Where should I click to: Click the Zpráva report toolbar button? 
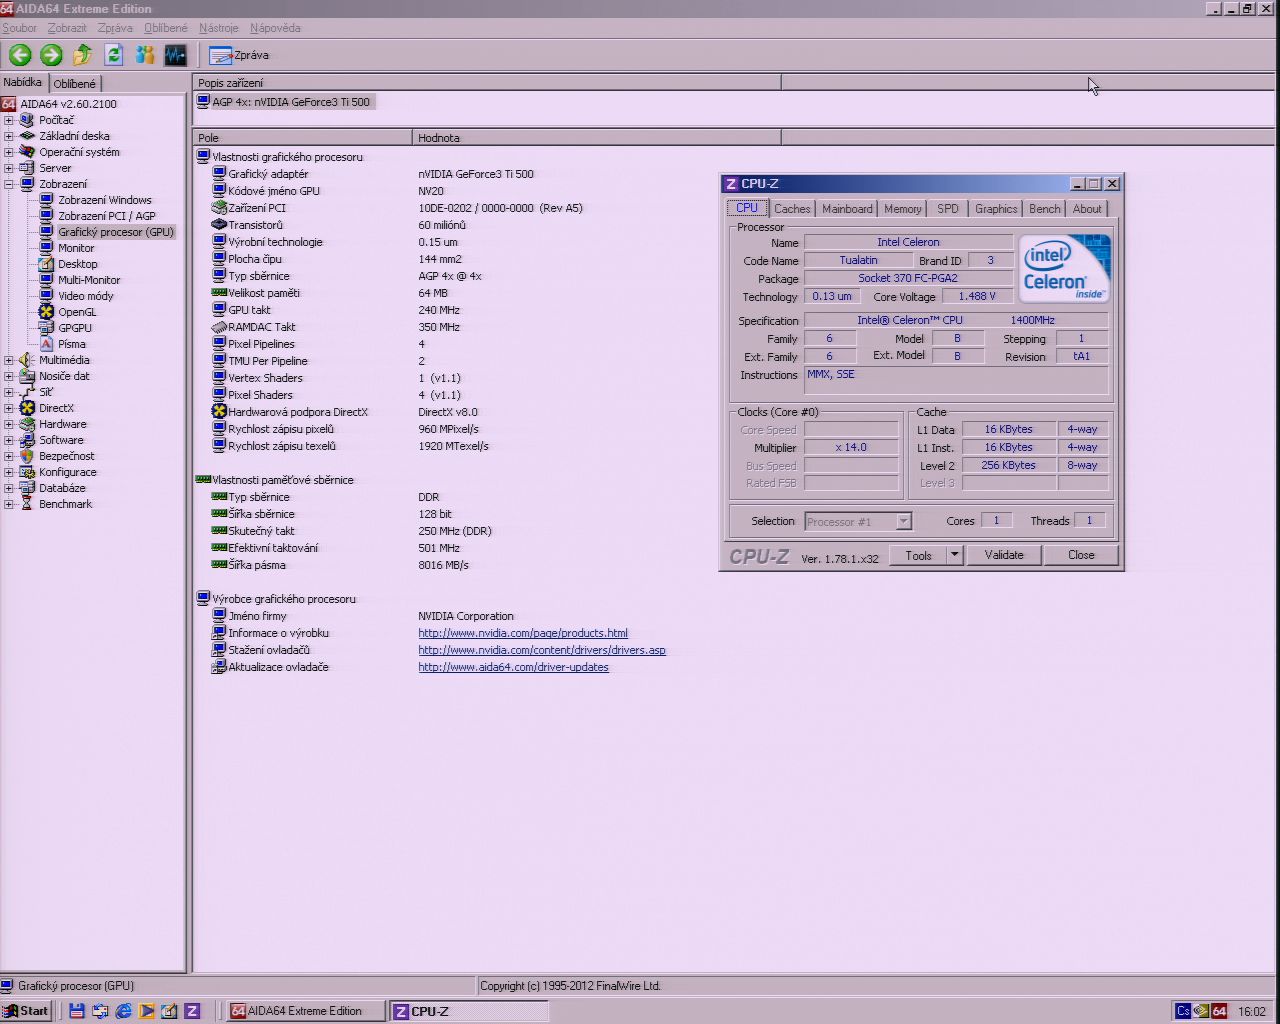coord(239,55)
